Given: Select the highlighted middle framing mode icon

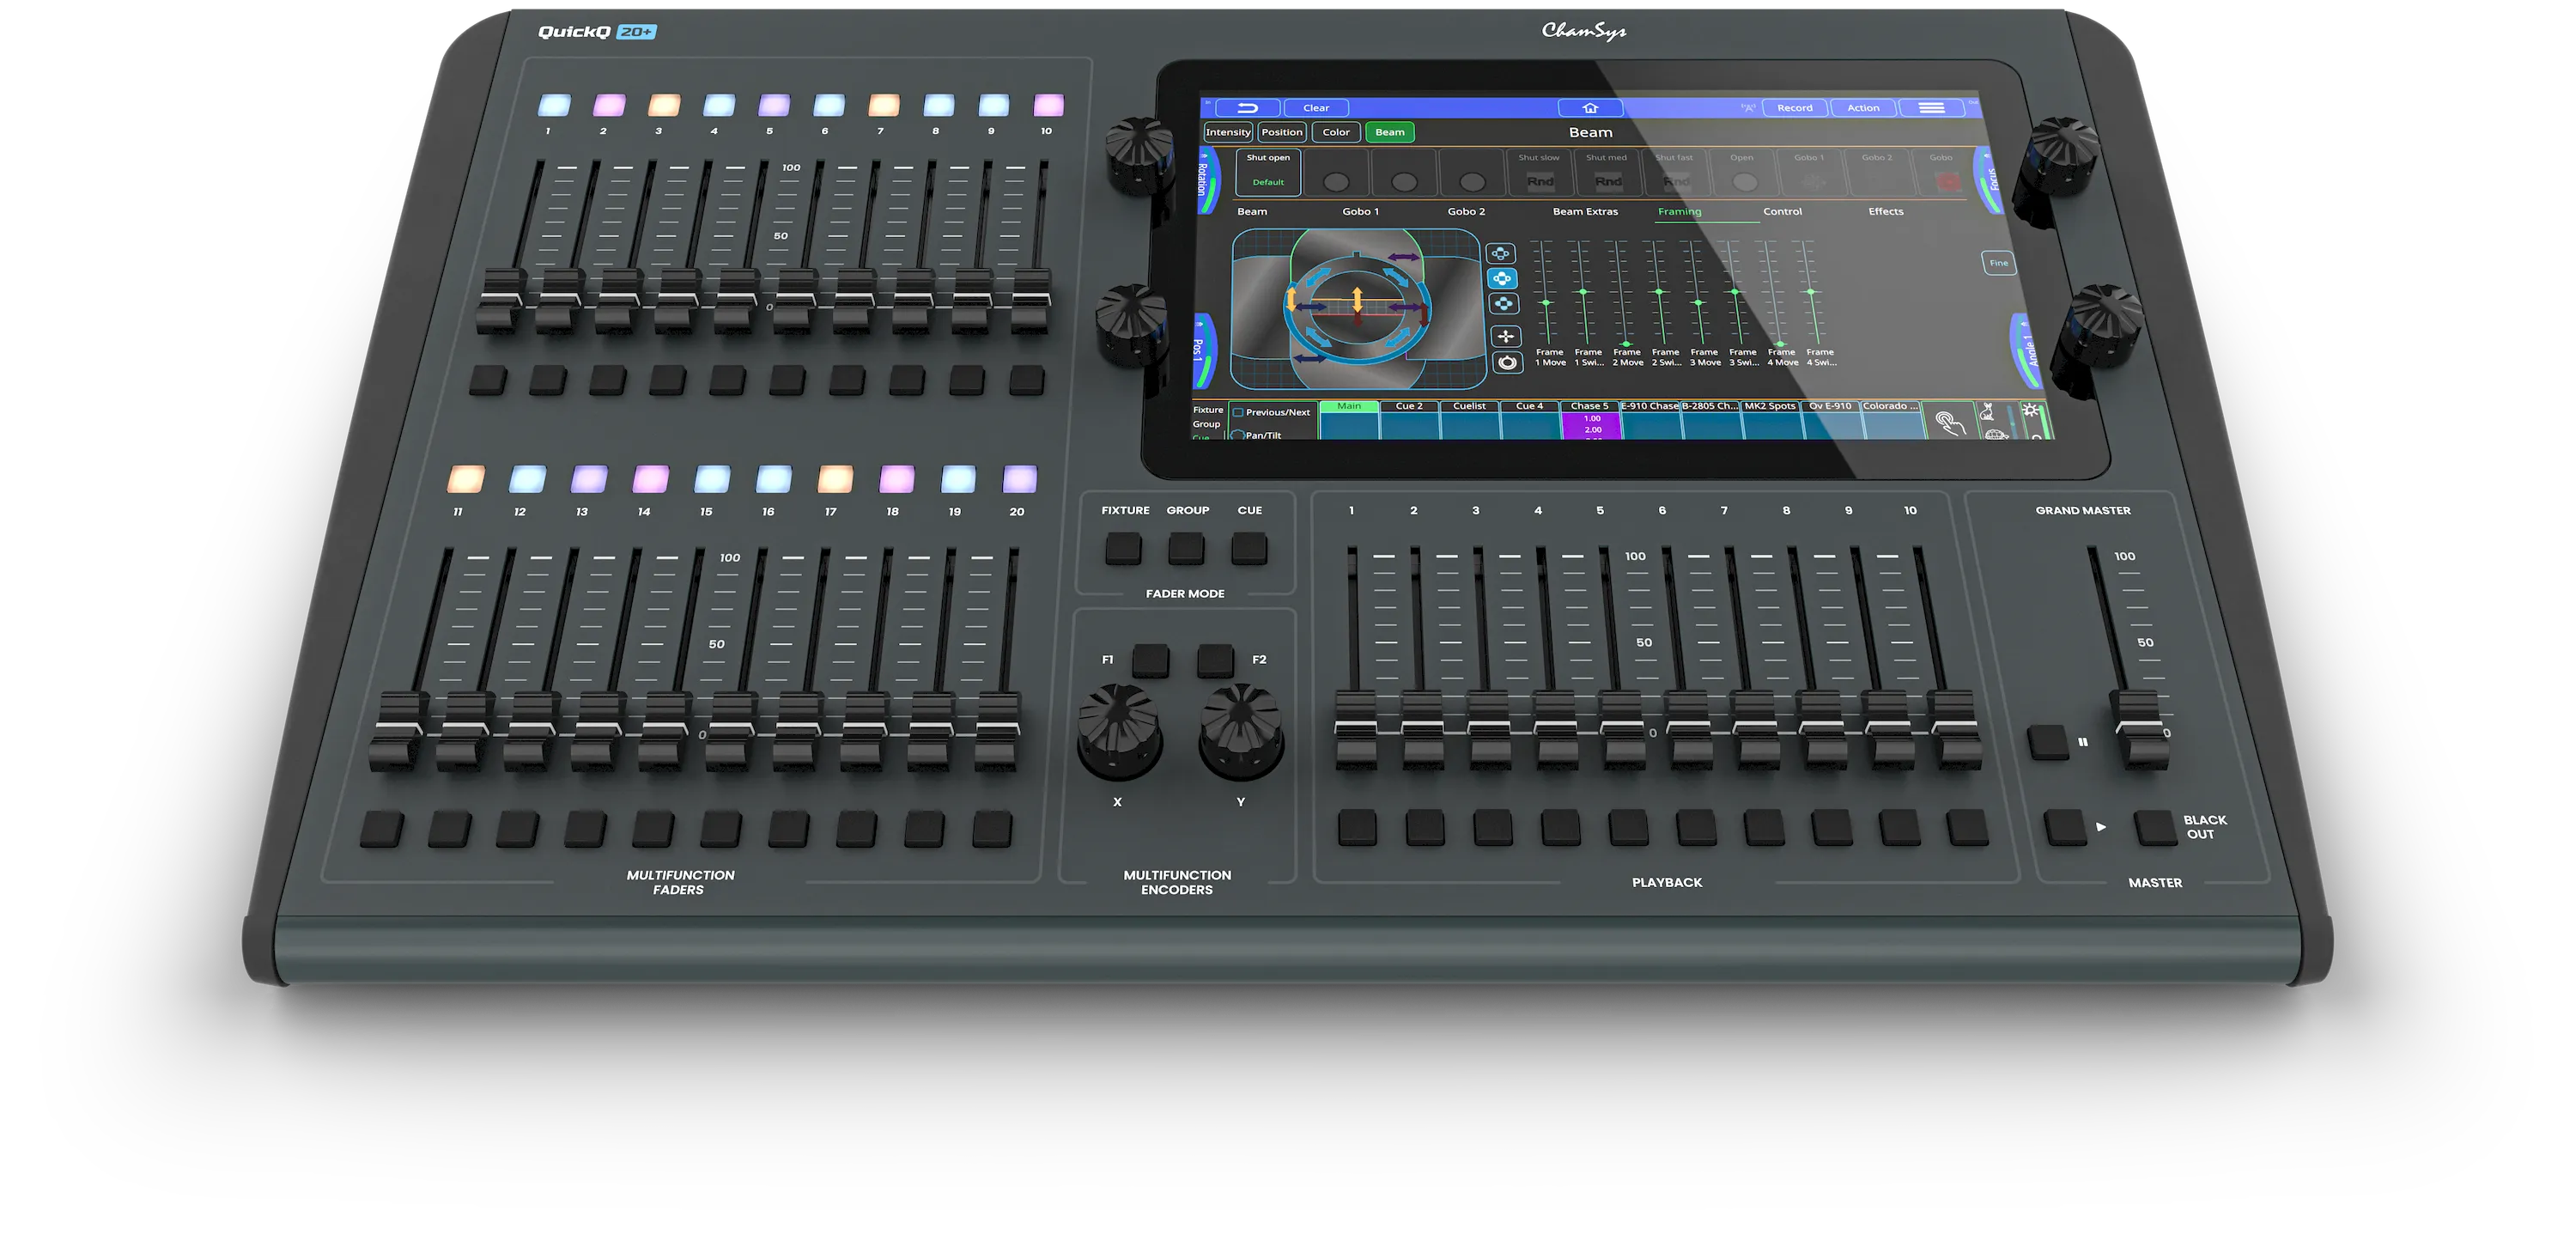Looking at the screenshot, I should coord(1502,279).
